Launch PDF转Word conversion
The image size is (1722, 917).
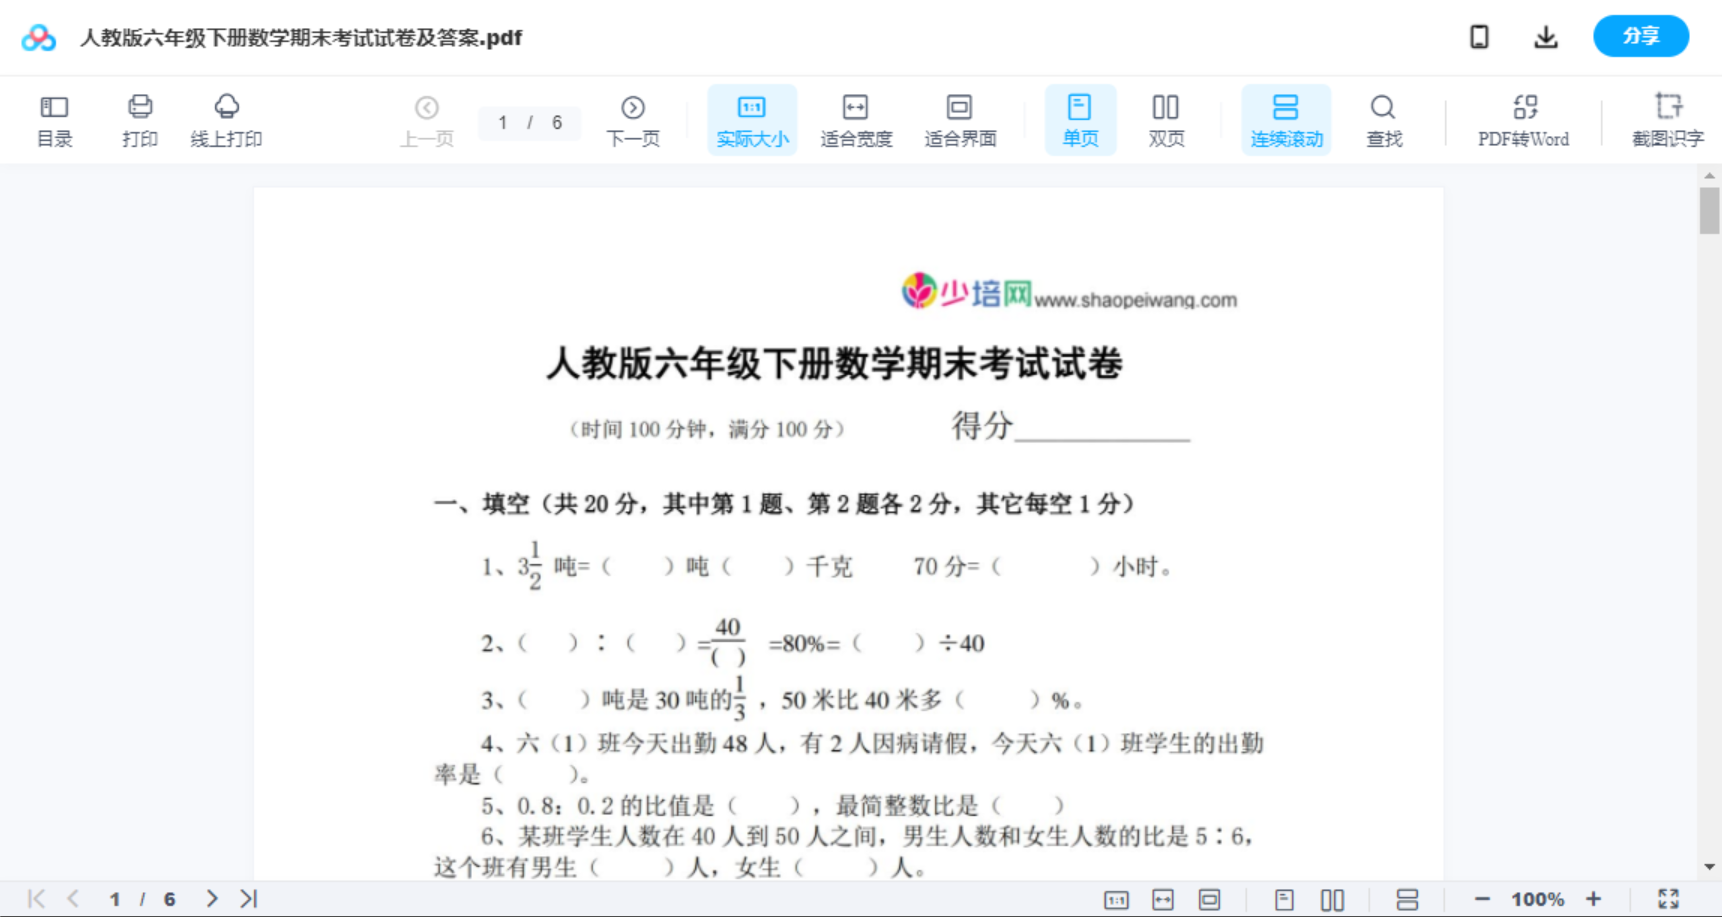tap(1523, 119)
